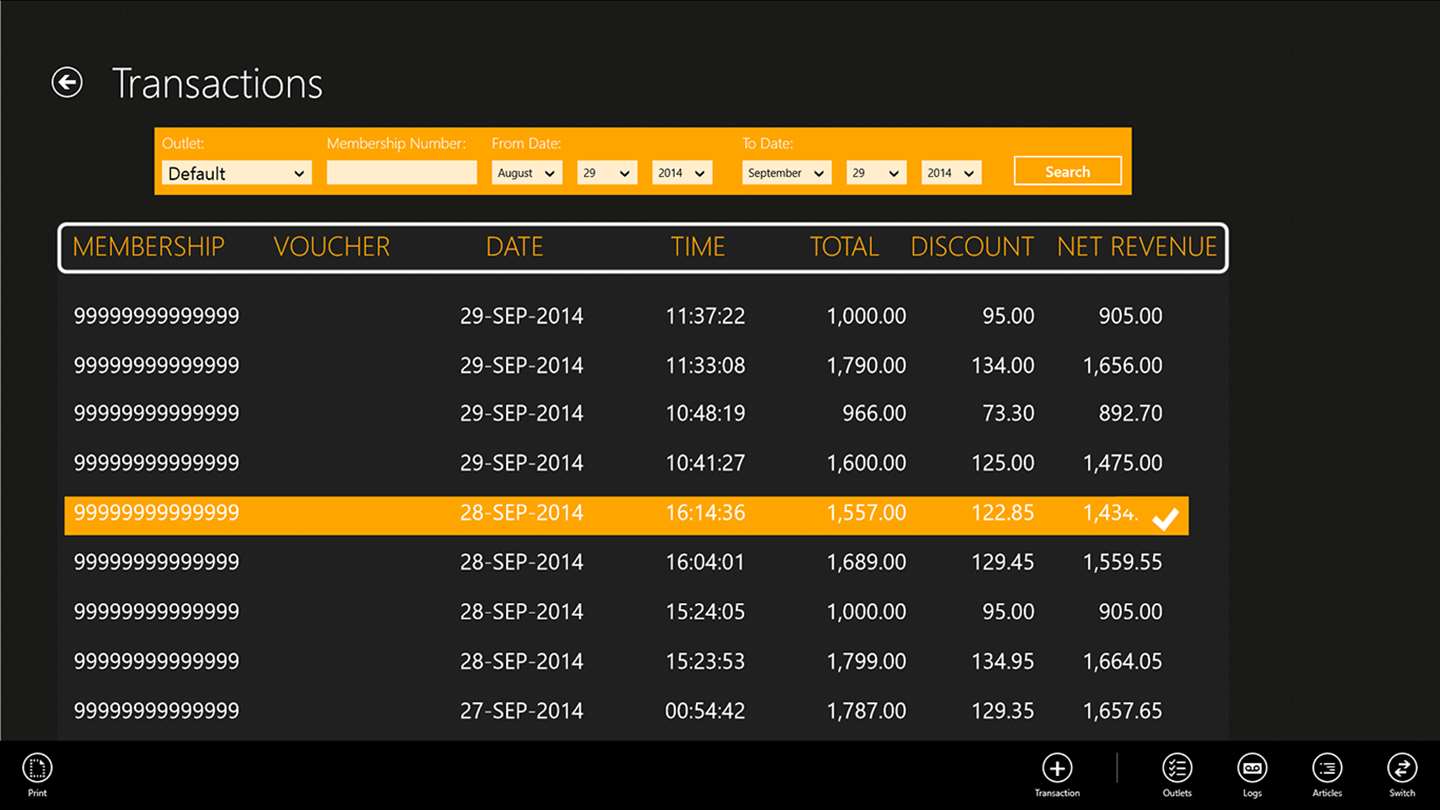Open the Outlets icon
Viewport: 1440px width, 810px height.
coord(1177,768)
